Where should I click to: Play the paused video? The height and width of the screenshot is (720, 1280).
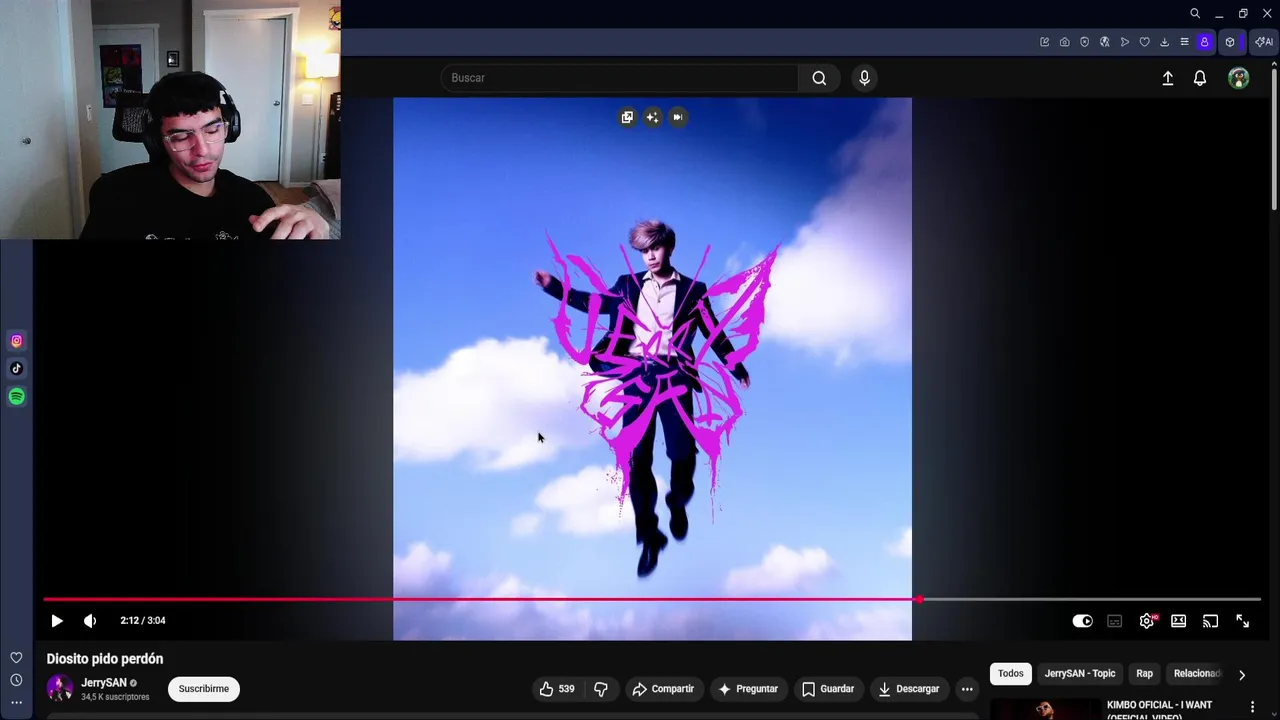[x=57, y=621]
